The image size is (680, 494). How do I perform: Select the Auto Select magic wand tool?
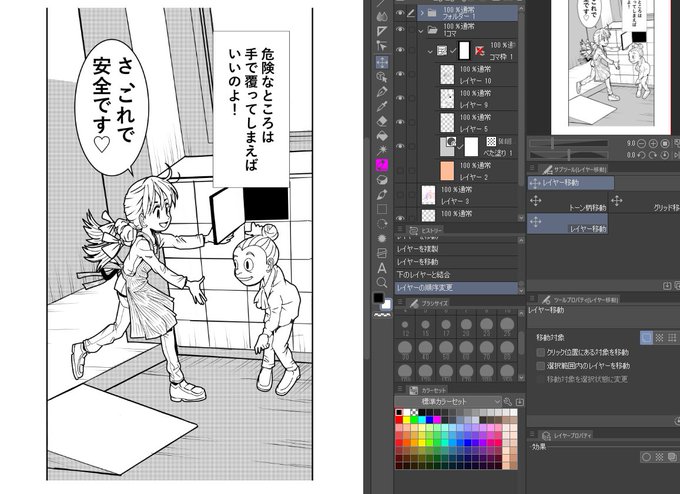(x=382, y=150)
